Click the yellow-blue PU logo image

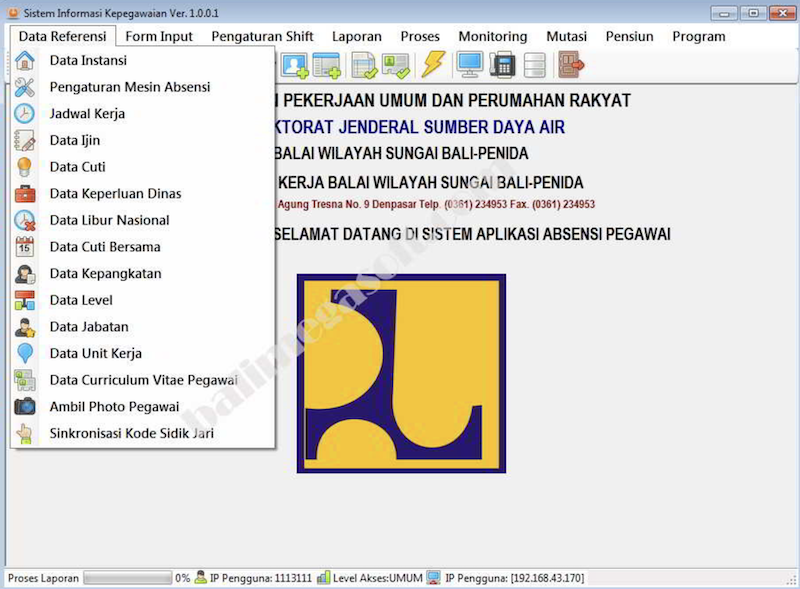(x=401, y=373)
